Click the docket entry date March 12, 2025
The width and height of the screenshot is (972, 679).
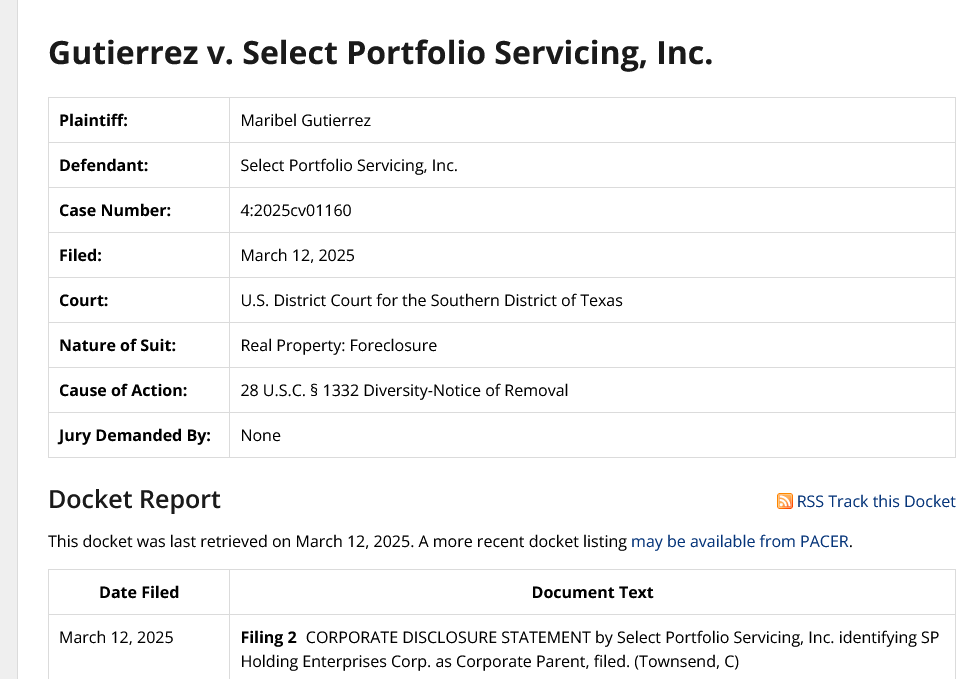tap(116, 637)
